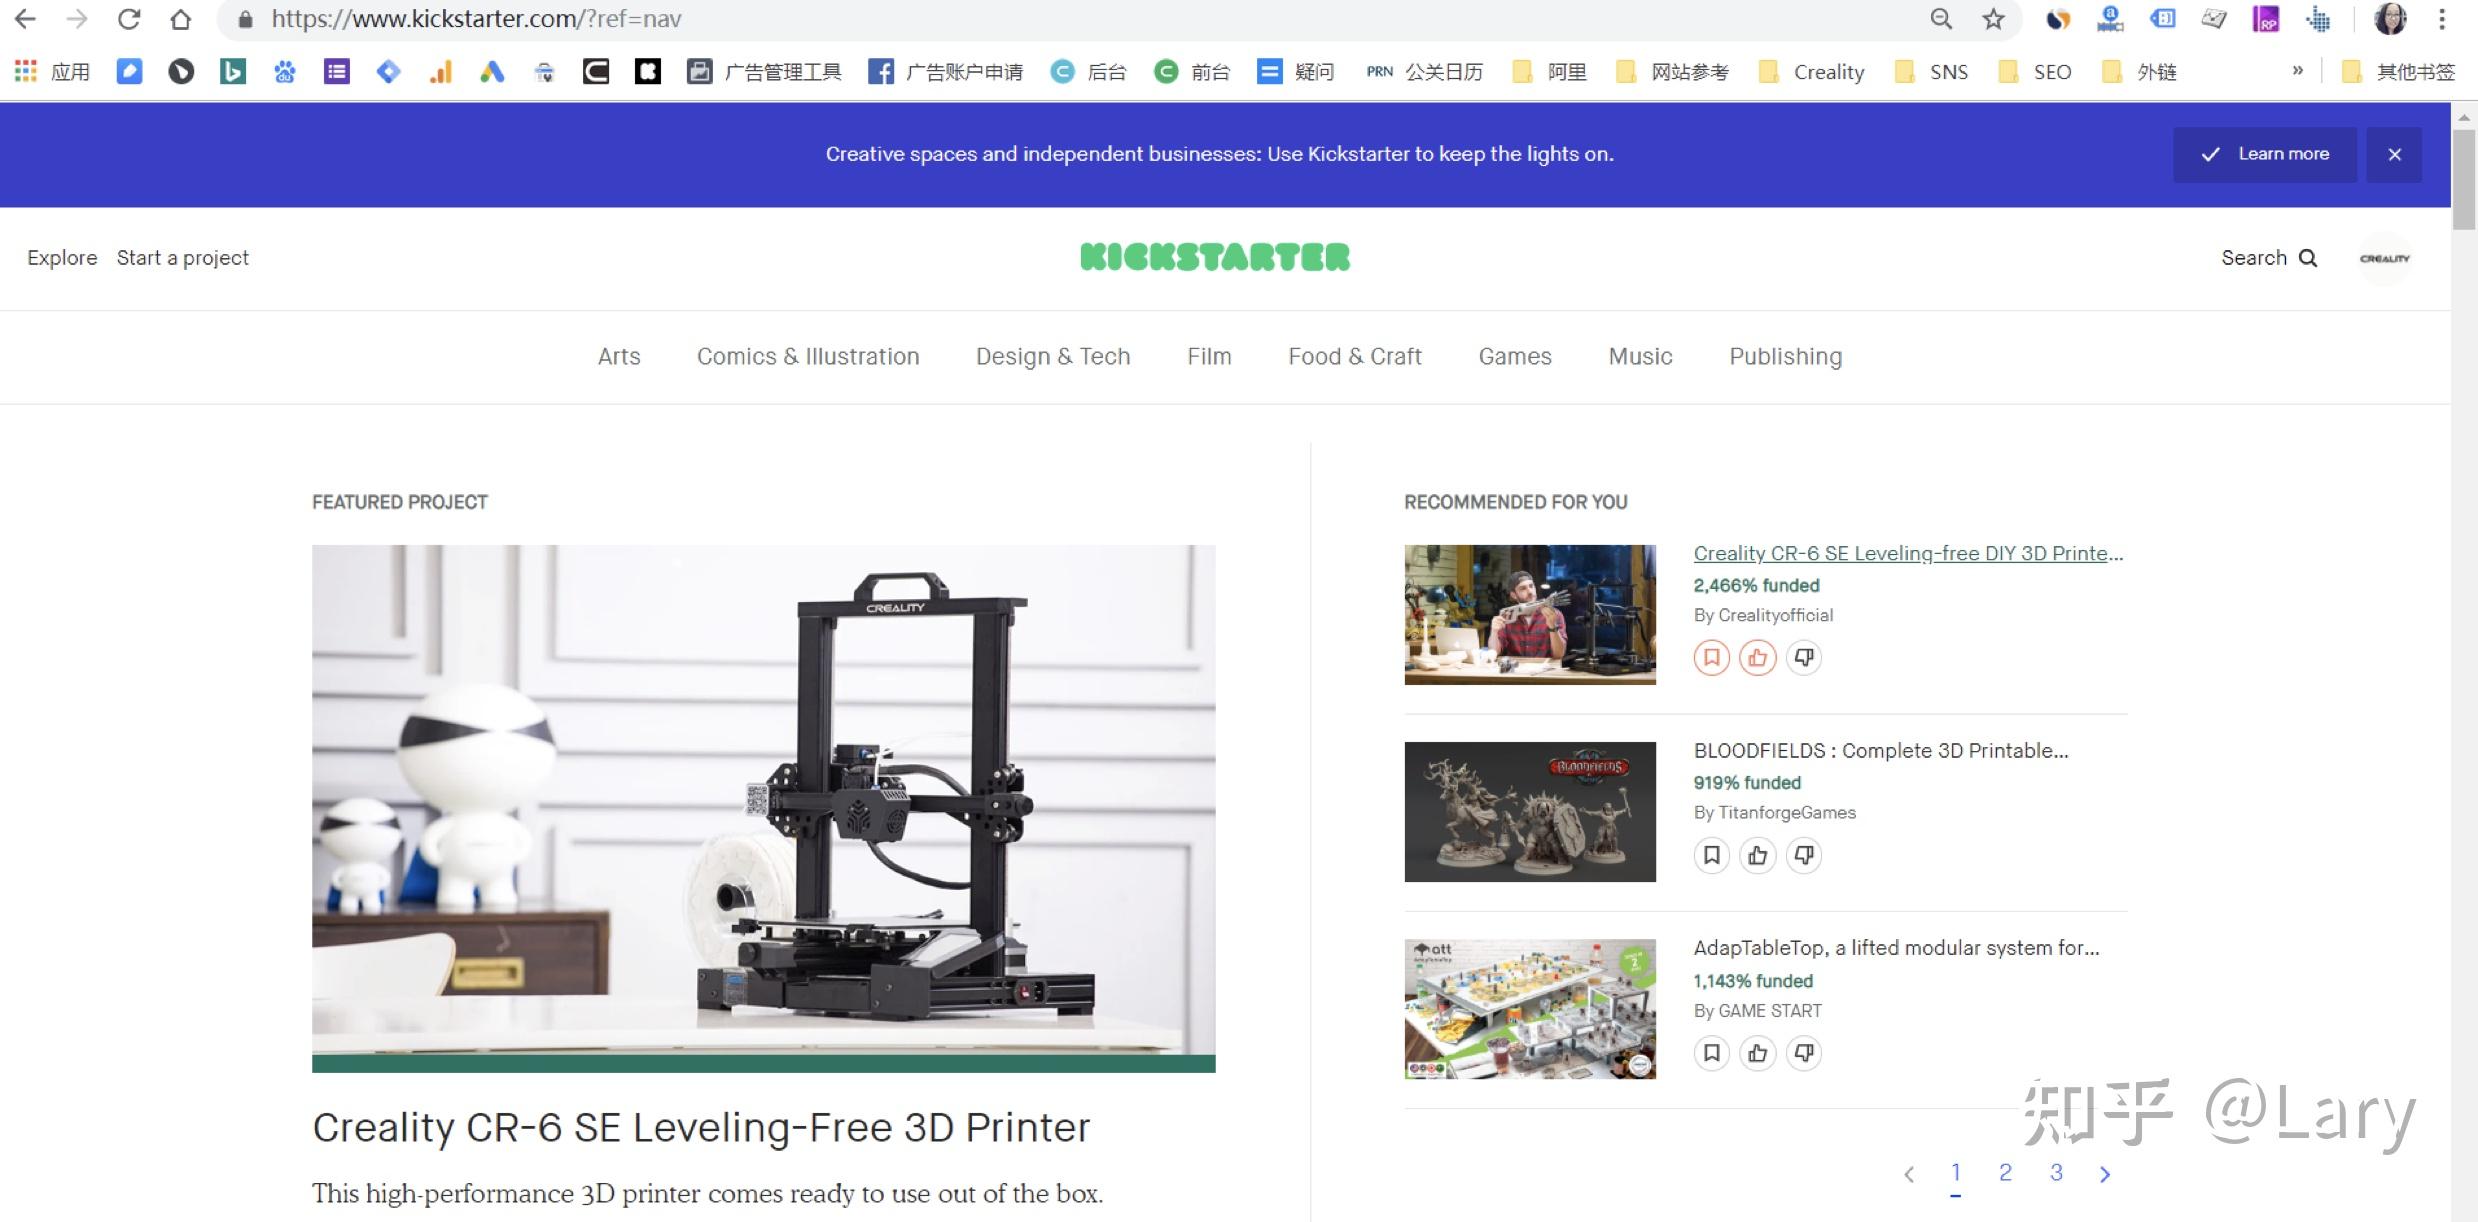Bookmark this page with star icon
2478x1222 pixels.
click(x=1993, y=19)
